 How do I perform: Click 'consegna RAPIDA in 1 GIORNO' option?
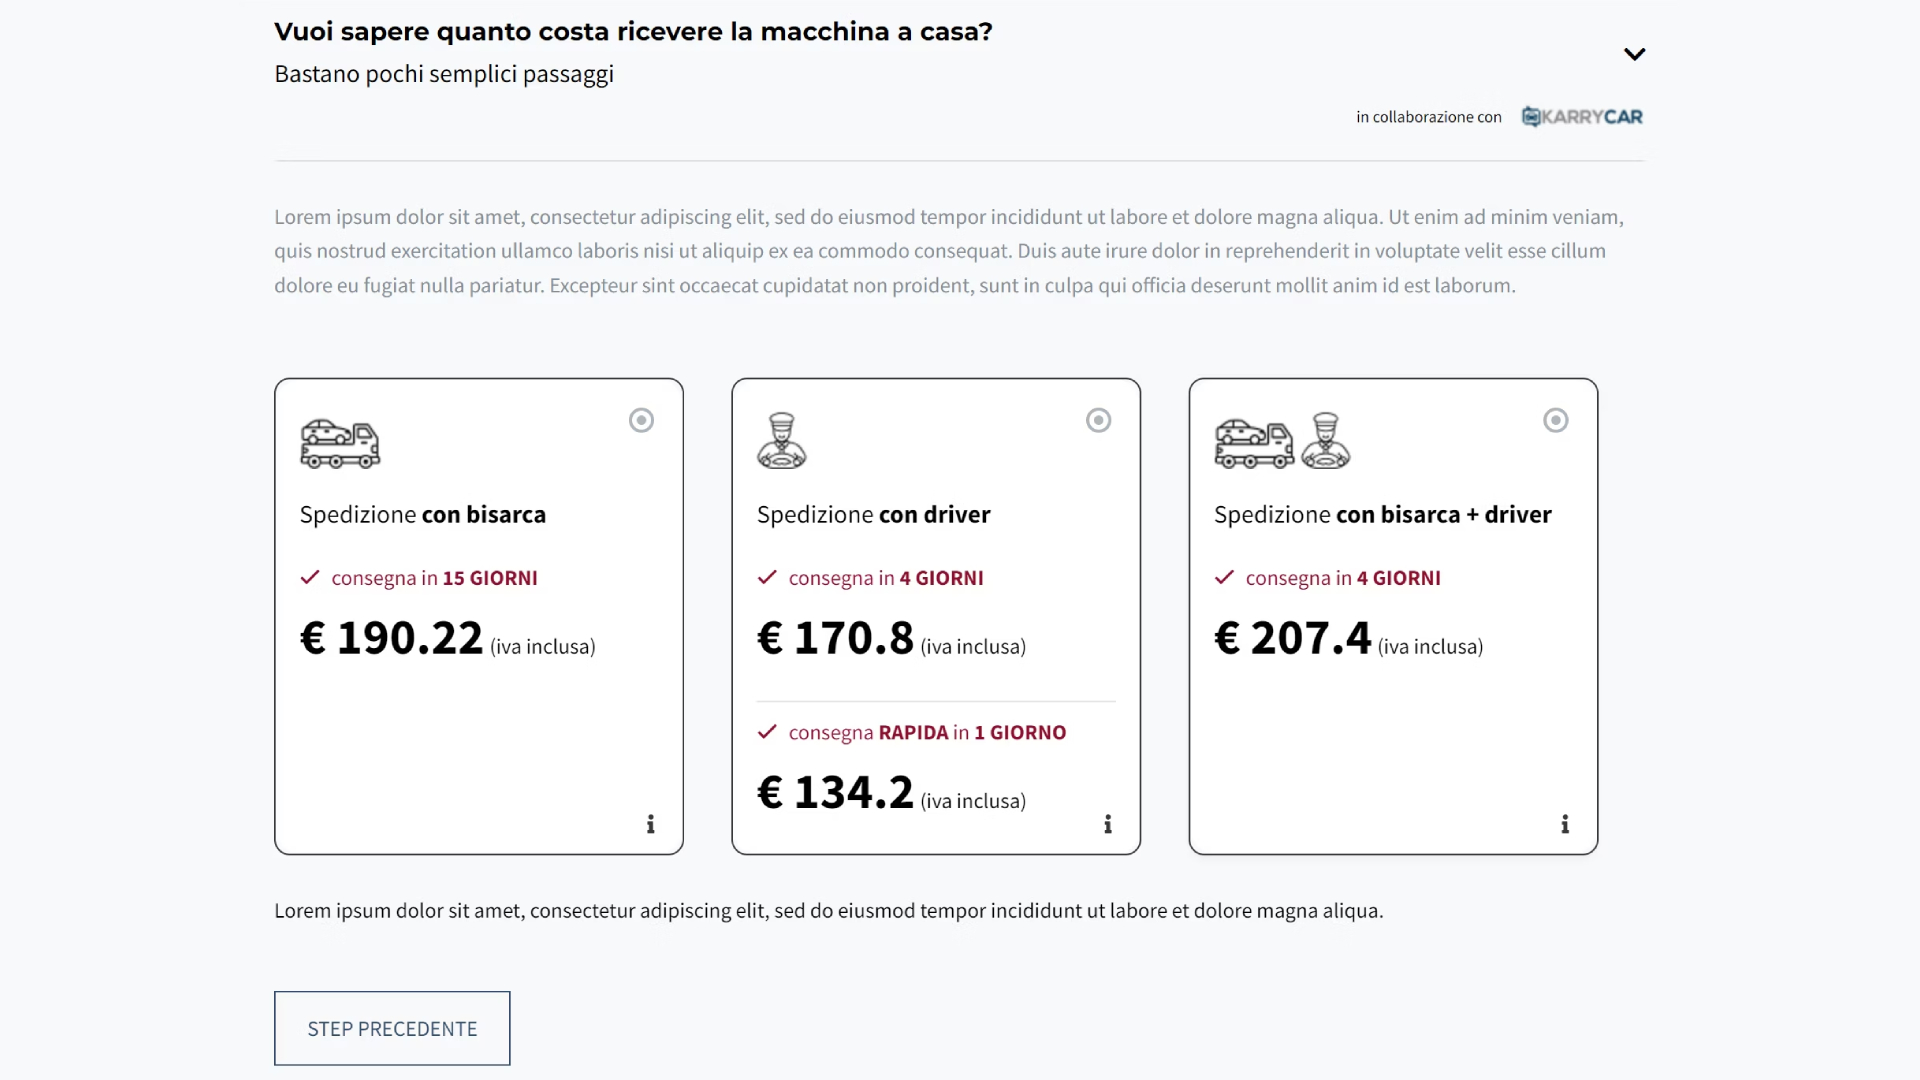tap(926, 733)
